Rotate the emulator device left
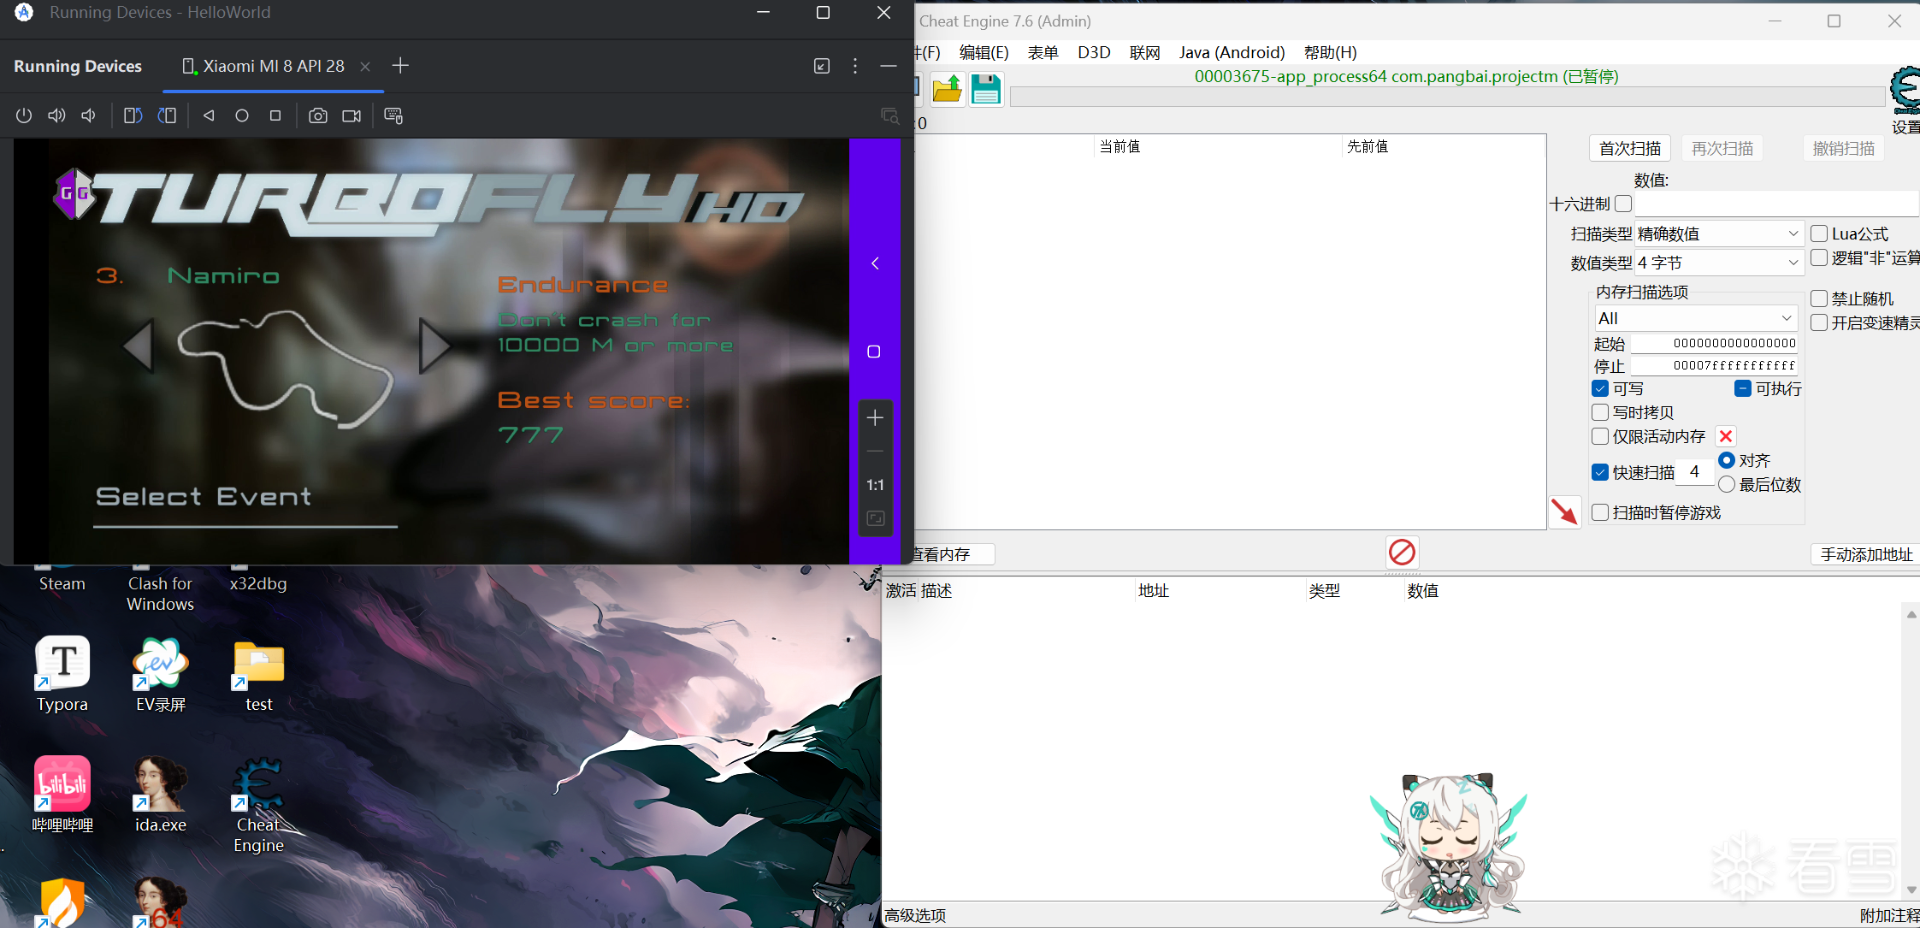The image size is (1920, 928). point(133,116)
